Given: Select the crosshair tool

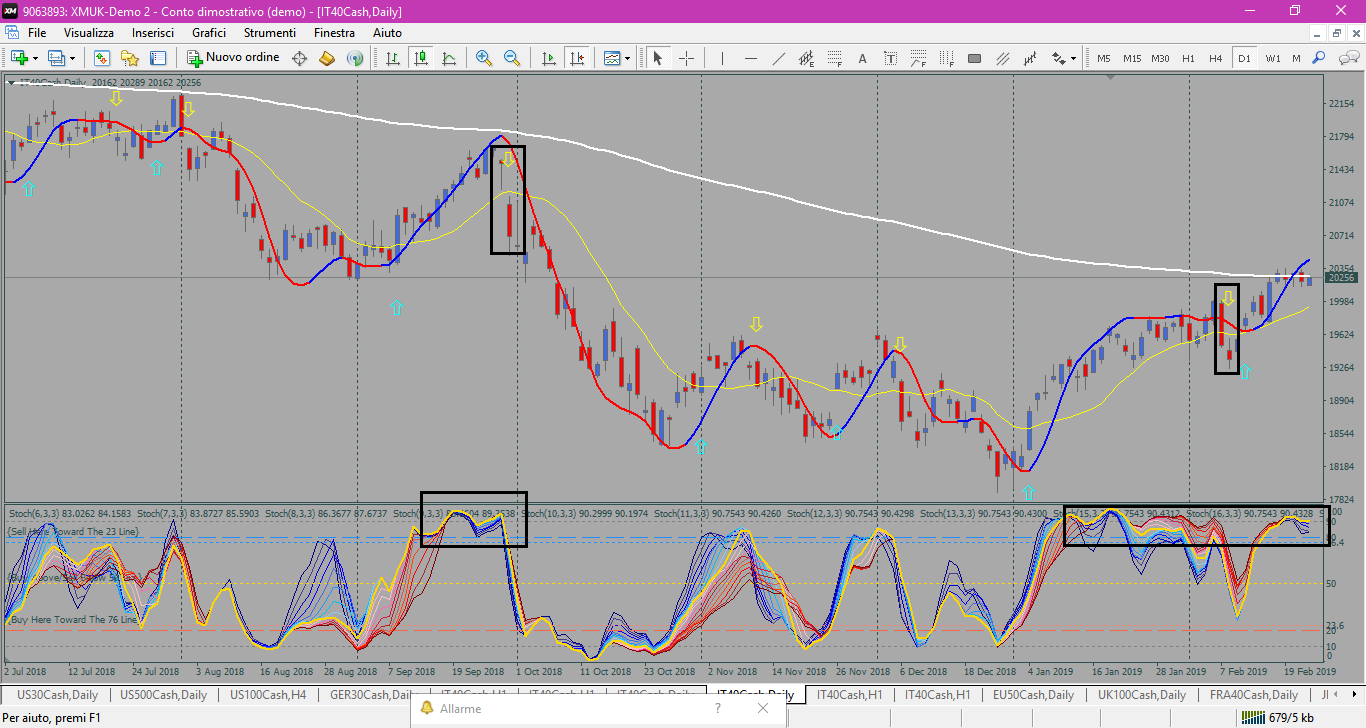Looking at the screenshot, I should [x=686, y=58].
